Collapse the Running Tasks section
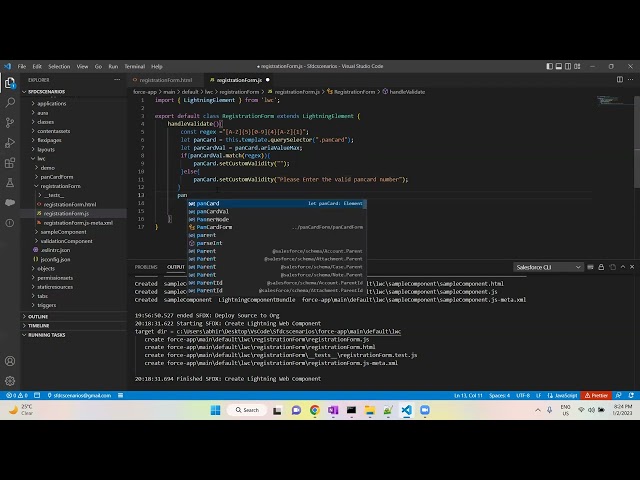 tap(47, 335)
